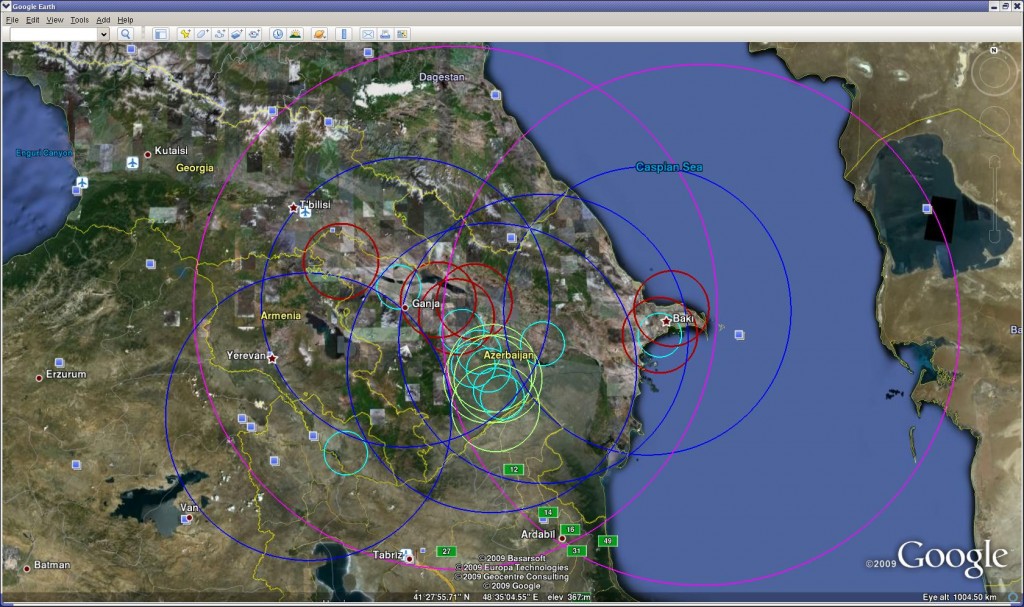Select the Add Path tool
Screen dimensions: 1024x607
[219, 34]
